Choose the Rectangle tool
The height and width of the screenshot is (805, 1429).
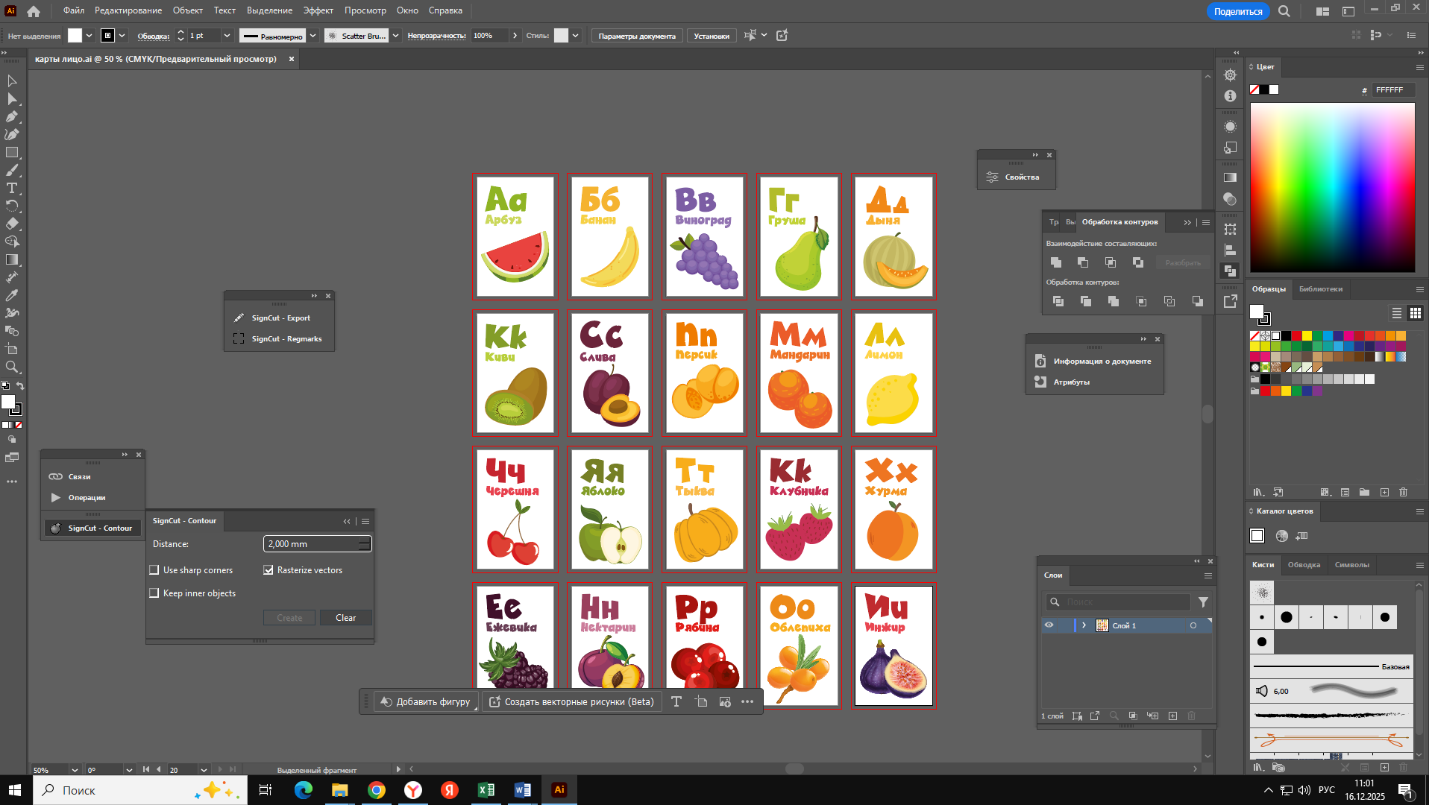tap(12, 153)
